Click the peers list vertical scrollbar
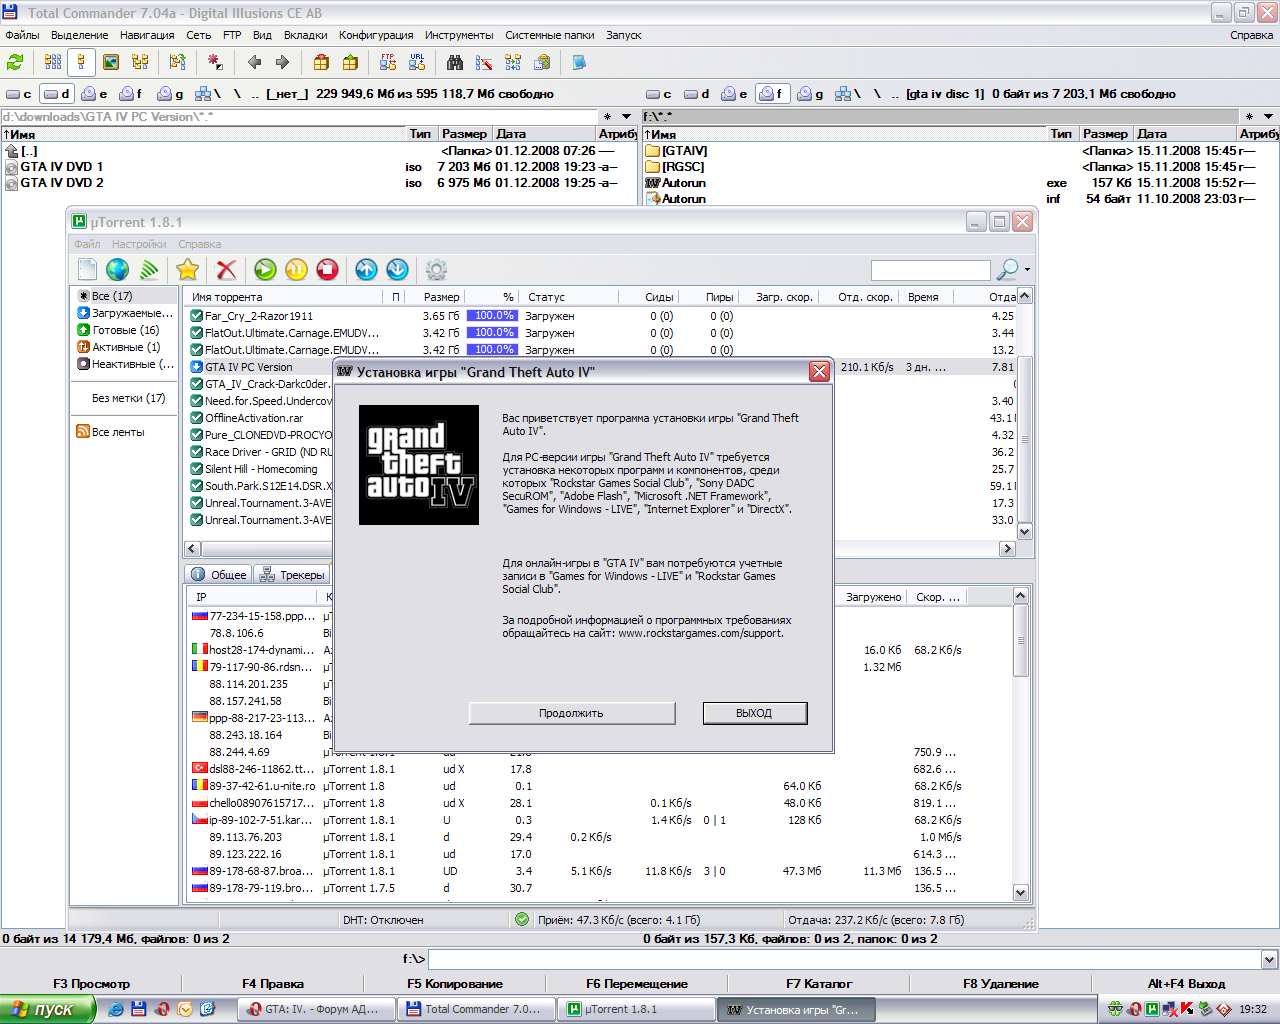Viewport: 1280px width, 1024px height. coord(1021,744)
